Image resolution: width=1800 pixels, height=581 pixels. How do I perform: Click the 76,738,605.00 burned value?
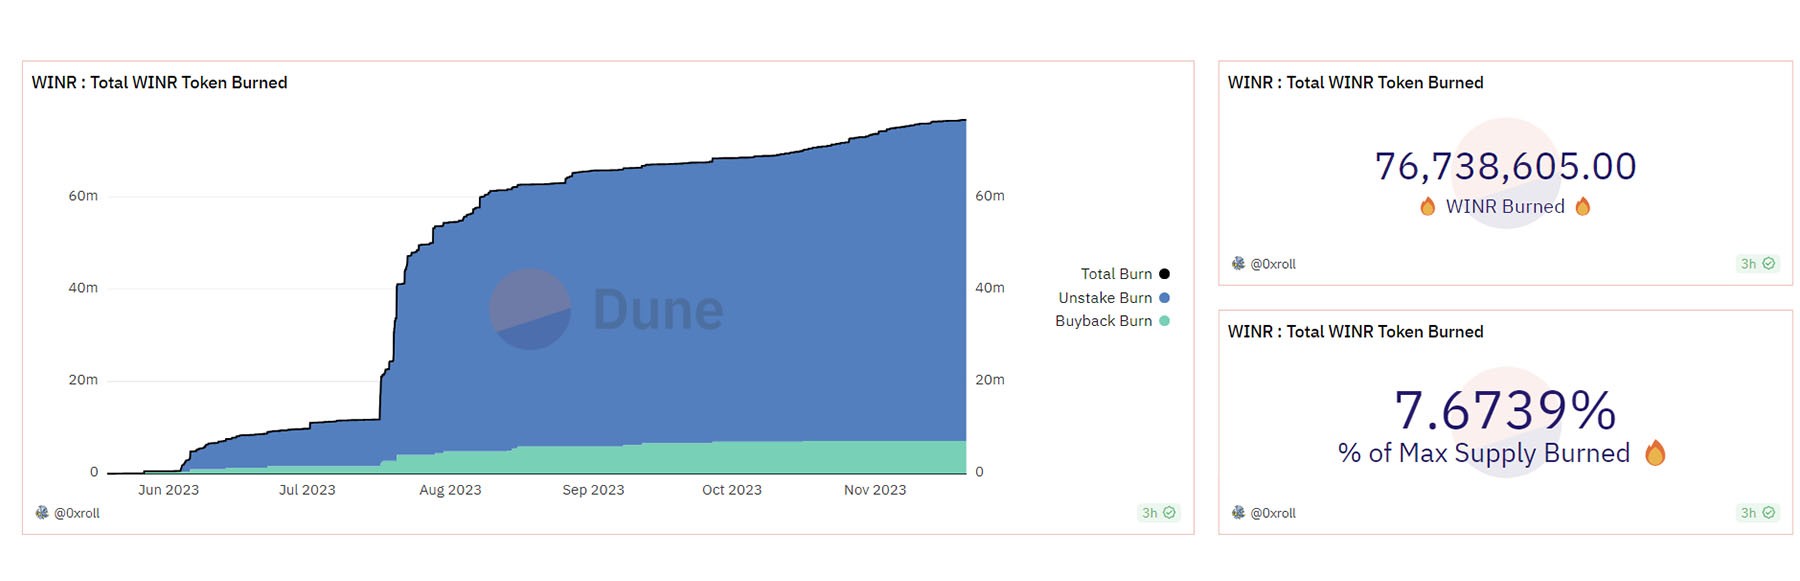click(x=1505, y=166)
